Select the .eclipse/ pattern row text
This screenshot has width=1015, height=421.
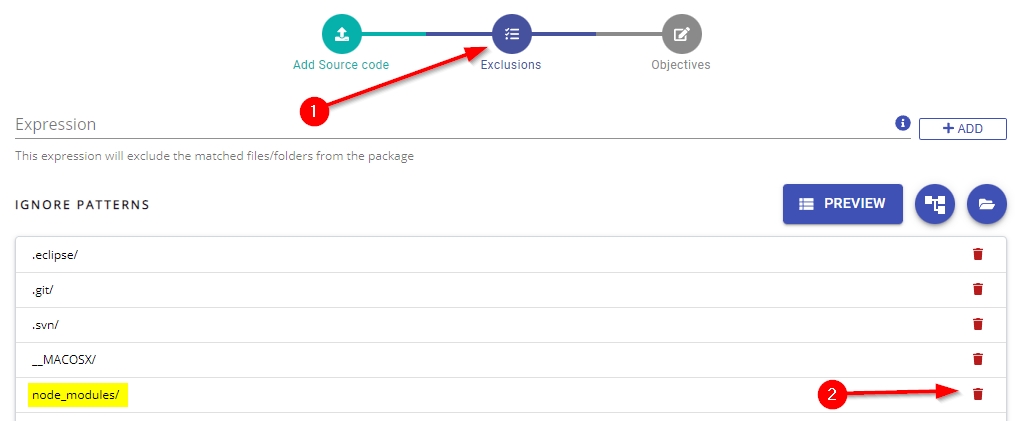55,255
